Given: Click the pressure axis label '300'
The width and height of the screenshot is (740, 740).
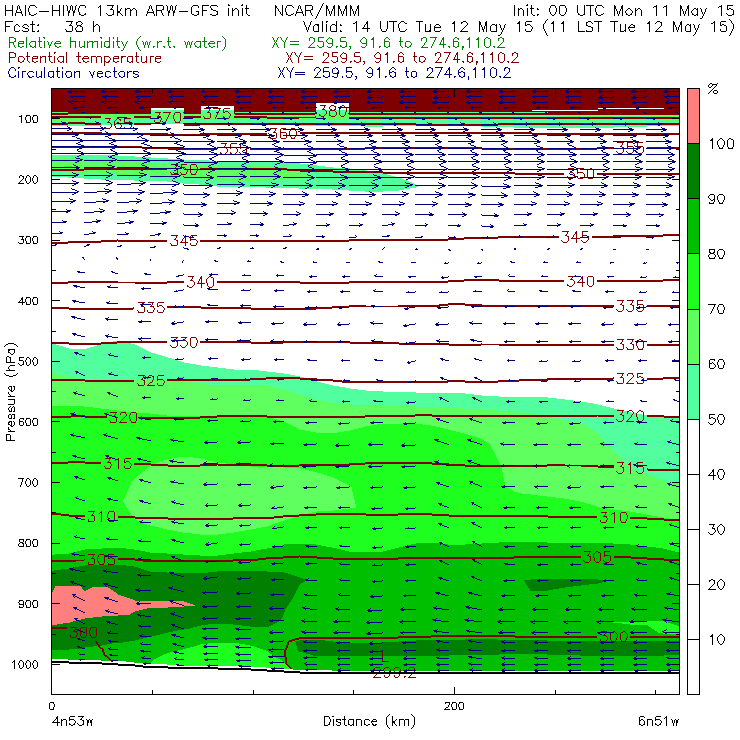Looking at the screenshot, I should coord(28,240).
